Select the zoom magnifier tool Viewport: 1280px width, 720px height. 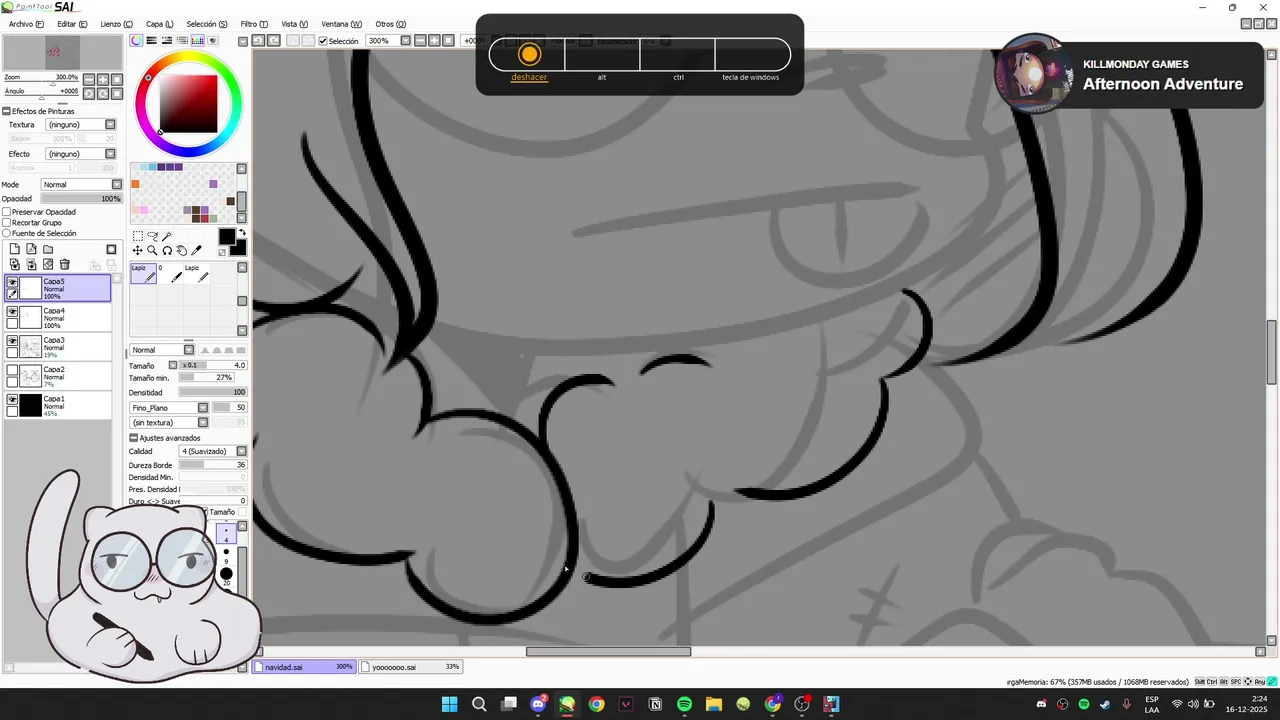pos(152,251)
